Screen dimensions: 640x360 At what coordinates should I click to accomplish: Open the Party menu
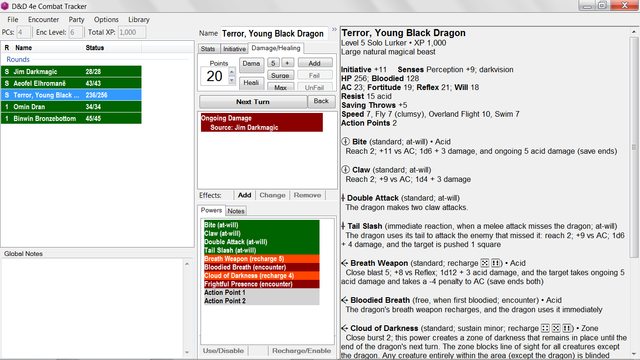click(76, 20)
